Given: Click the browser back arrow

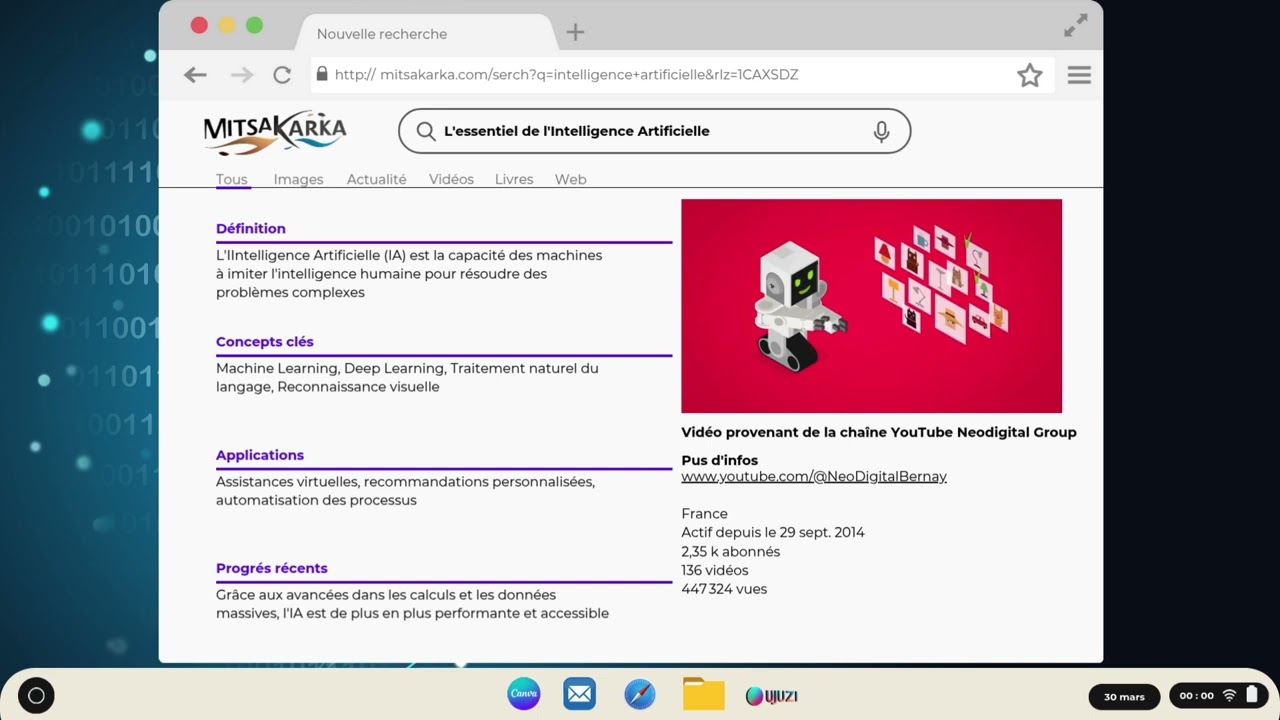Looking at the screenshot, I should 195,75.
